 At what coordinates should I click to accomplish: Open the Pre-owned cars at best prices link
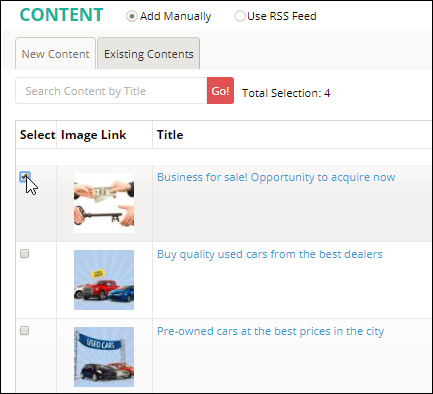coord(270,331)
